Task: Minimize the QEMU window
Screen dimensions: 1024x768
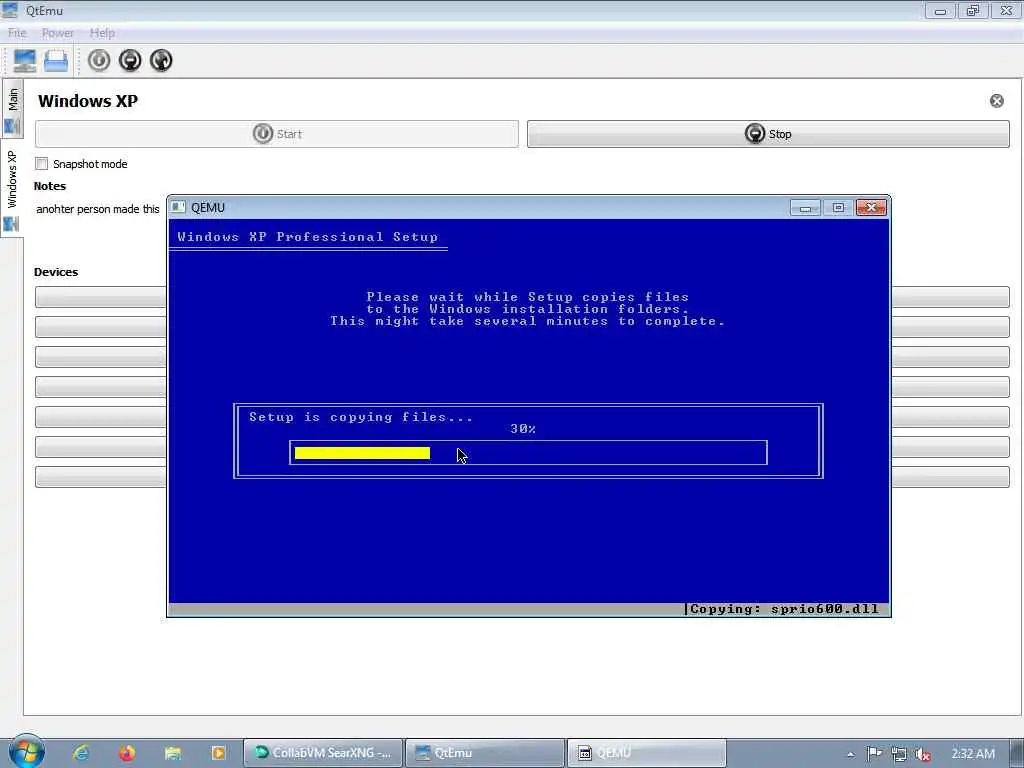Action: (x=805, y=208)
